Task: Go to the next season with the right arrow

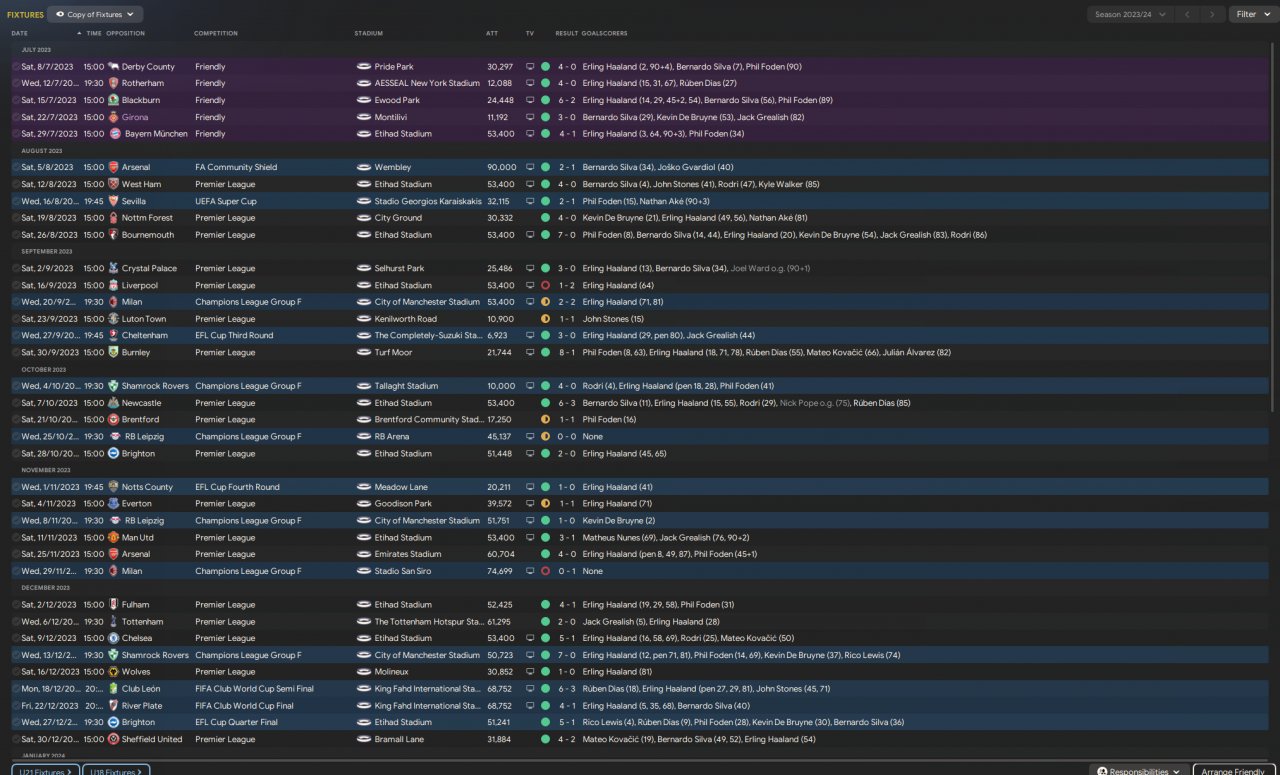Action: click(1212, 15)
